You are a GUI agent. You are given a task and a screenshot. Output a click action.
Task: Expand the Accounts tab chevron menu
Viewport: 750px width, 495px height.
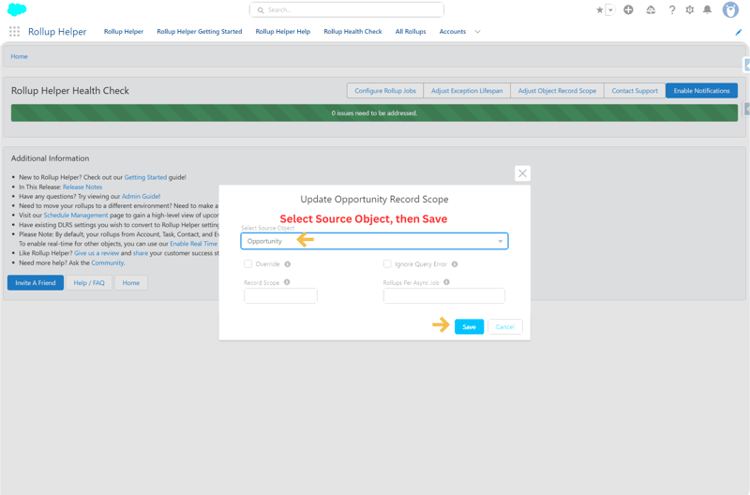(x=477, y=32)
